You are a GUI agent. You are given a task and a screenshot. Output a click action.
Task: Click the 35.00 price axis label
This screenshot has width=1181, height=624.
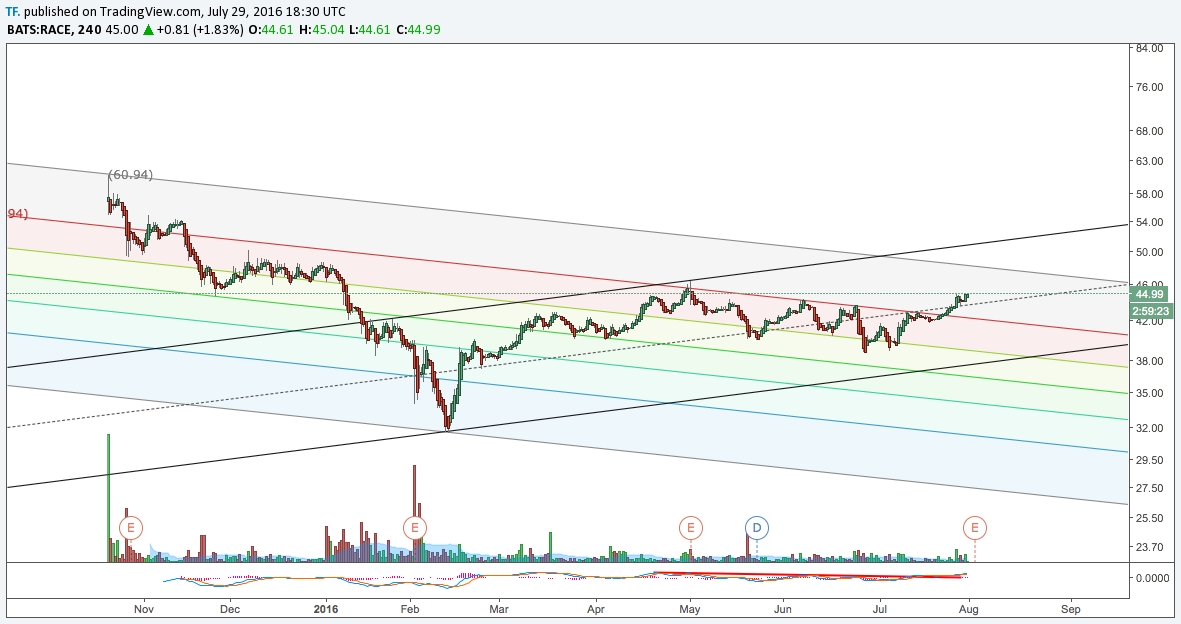point(1149,393)
